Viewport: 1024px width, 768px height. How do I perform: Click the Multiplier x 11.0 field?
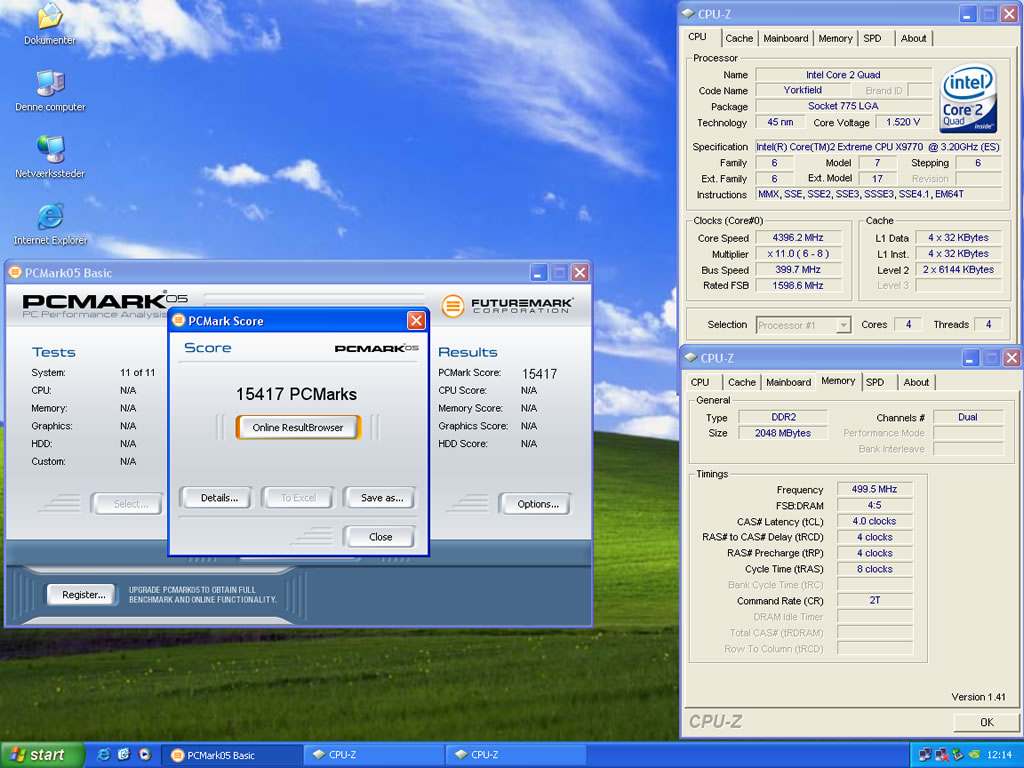click(798, 253)
